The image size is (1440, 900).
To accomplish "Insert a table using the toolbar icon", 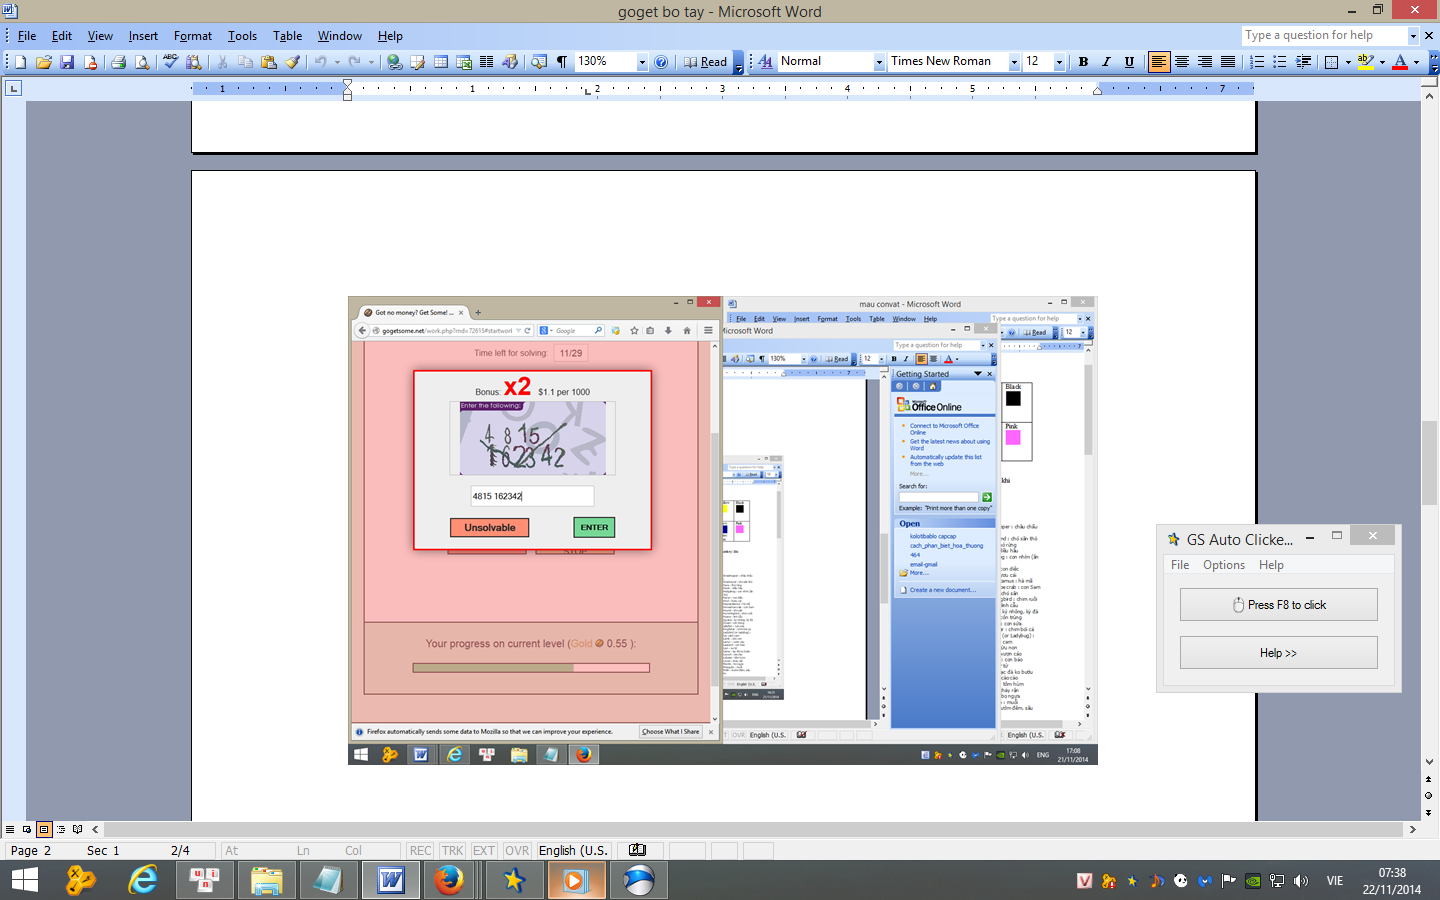I will (x=441, y=62).
